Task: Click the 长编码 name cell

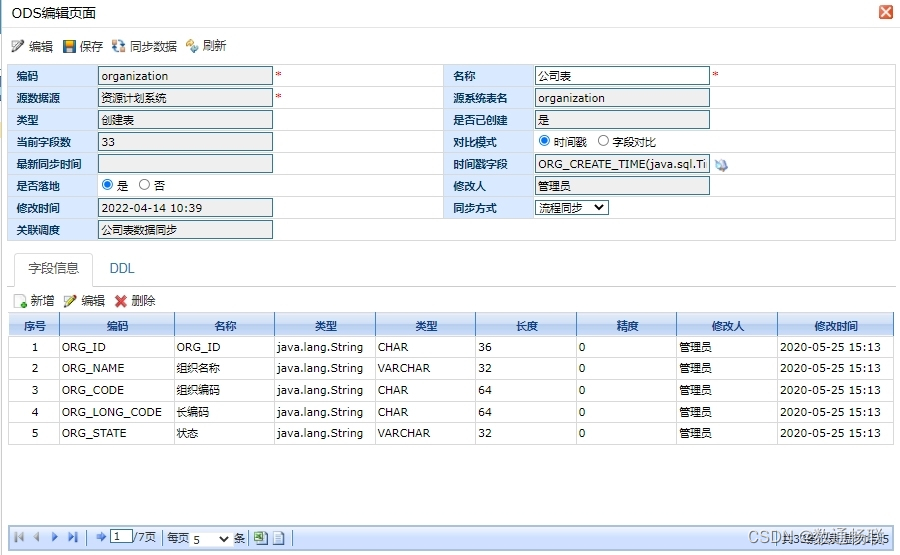Action: [x=224, y=412]
